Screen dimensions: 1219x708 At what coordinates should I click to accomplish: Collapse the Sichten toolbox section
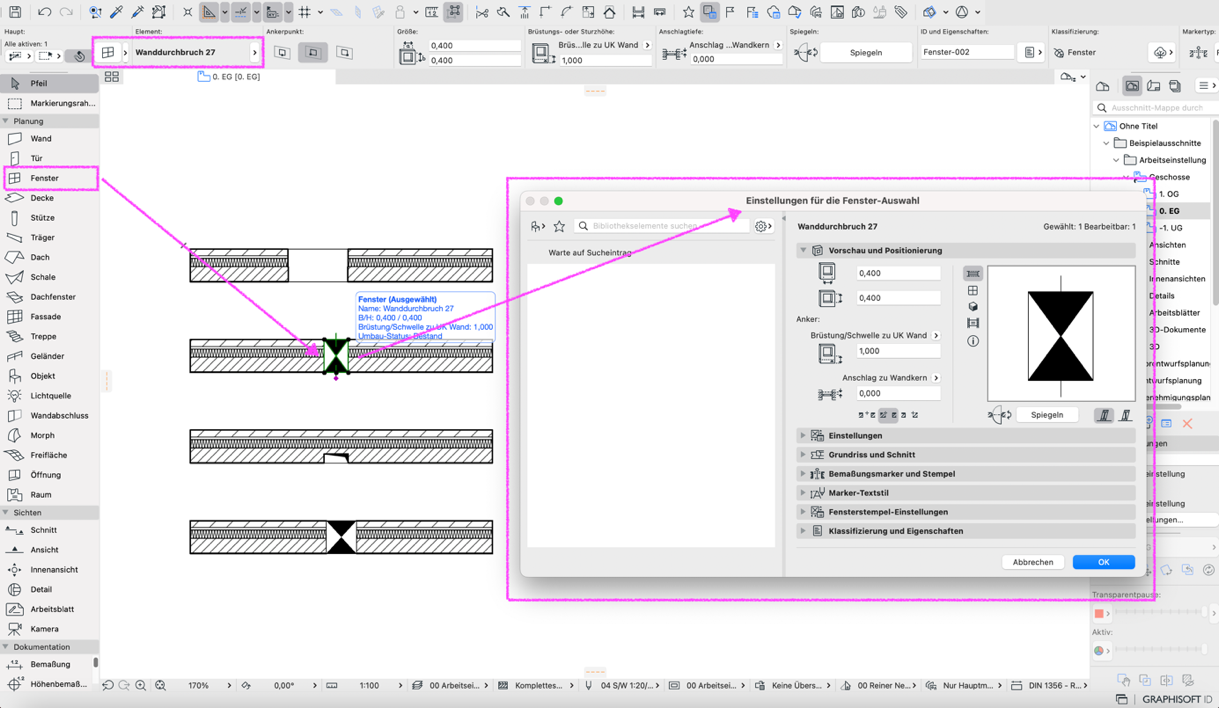click(5, 512)
